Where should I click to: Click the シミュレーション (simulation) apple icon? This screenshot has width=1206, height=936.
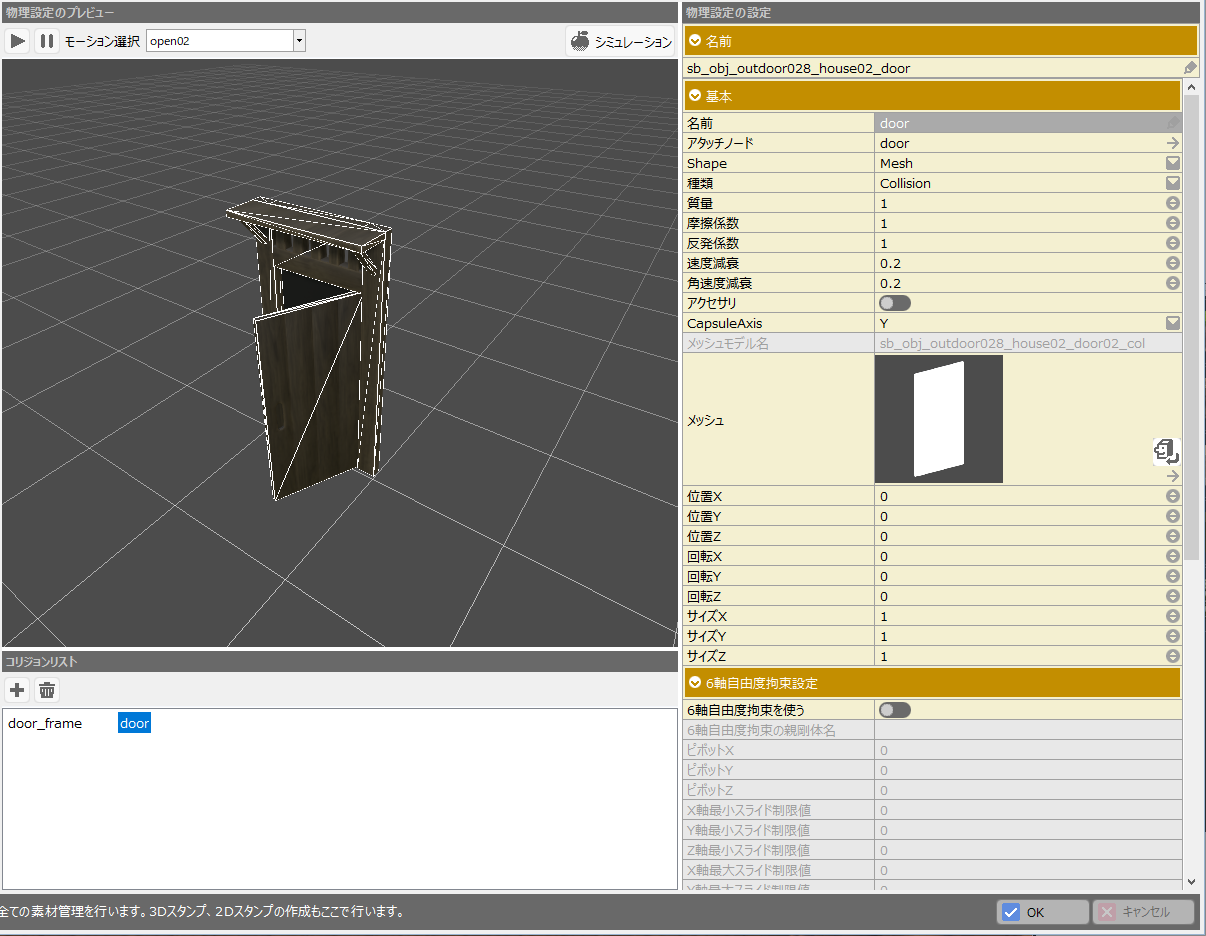tap(580, 41)
